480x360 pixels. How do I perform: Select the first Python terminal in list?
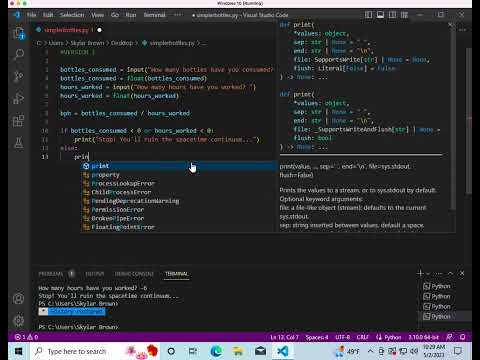pos(445,286)
